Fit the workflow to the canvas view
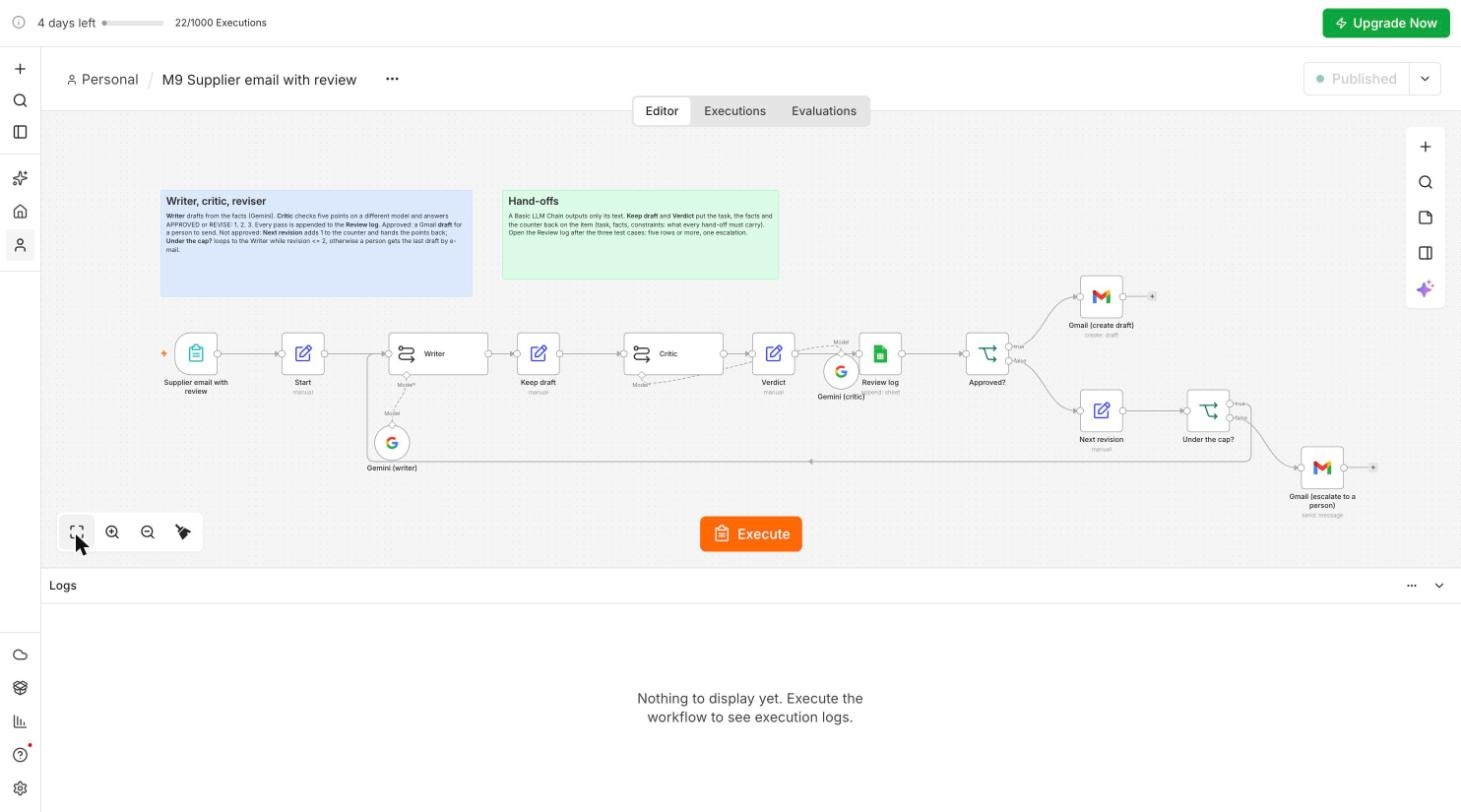The width and height of the screenshot is (1461, 812). (77, 532)
